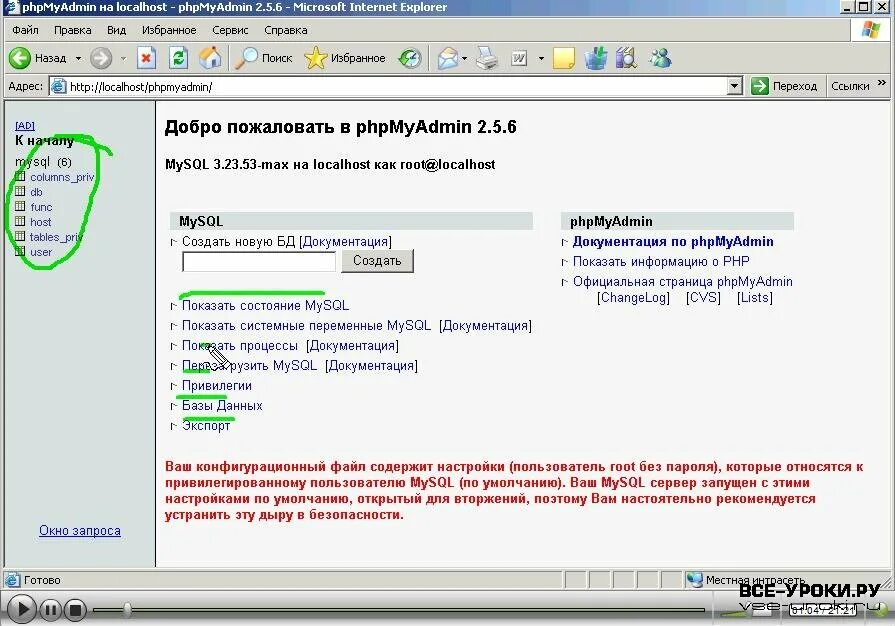Open the Forward button dropdown arrow

pos(123,58)
